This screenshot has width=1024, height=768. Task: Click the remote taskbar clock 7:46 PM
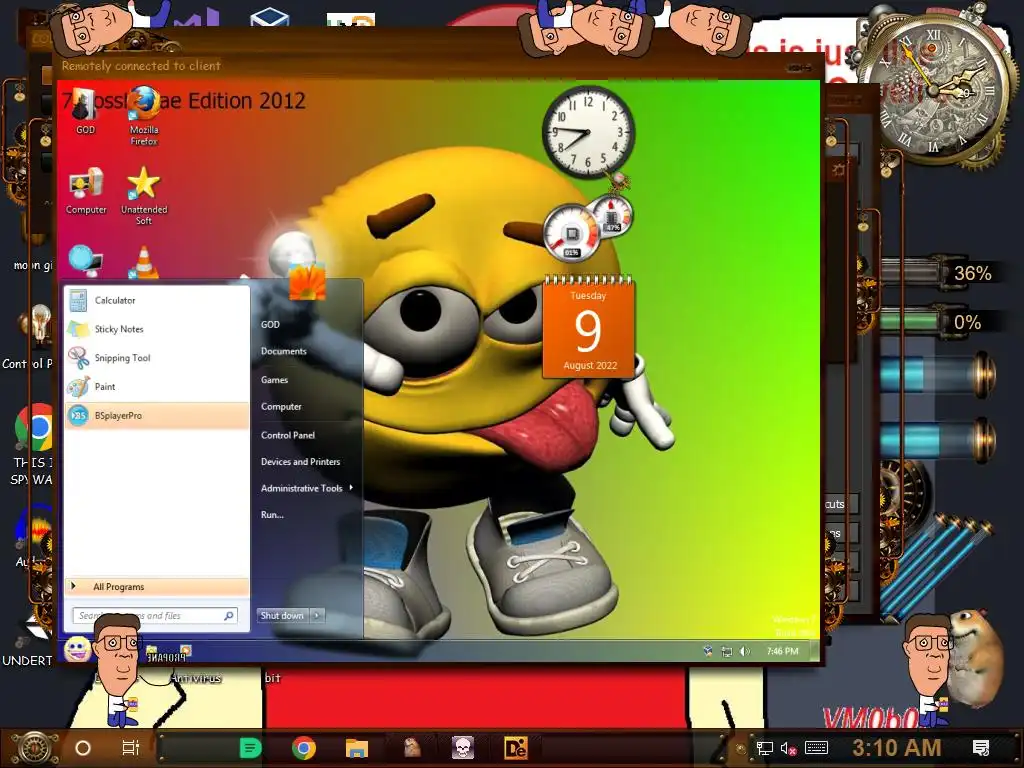click(x=782, y=651)
